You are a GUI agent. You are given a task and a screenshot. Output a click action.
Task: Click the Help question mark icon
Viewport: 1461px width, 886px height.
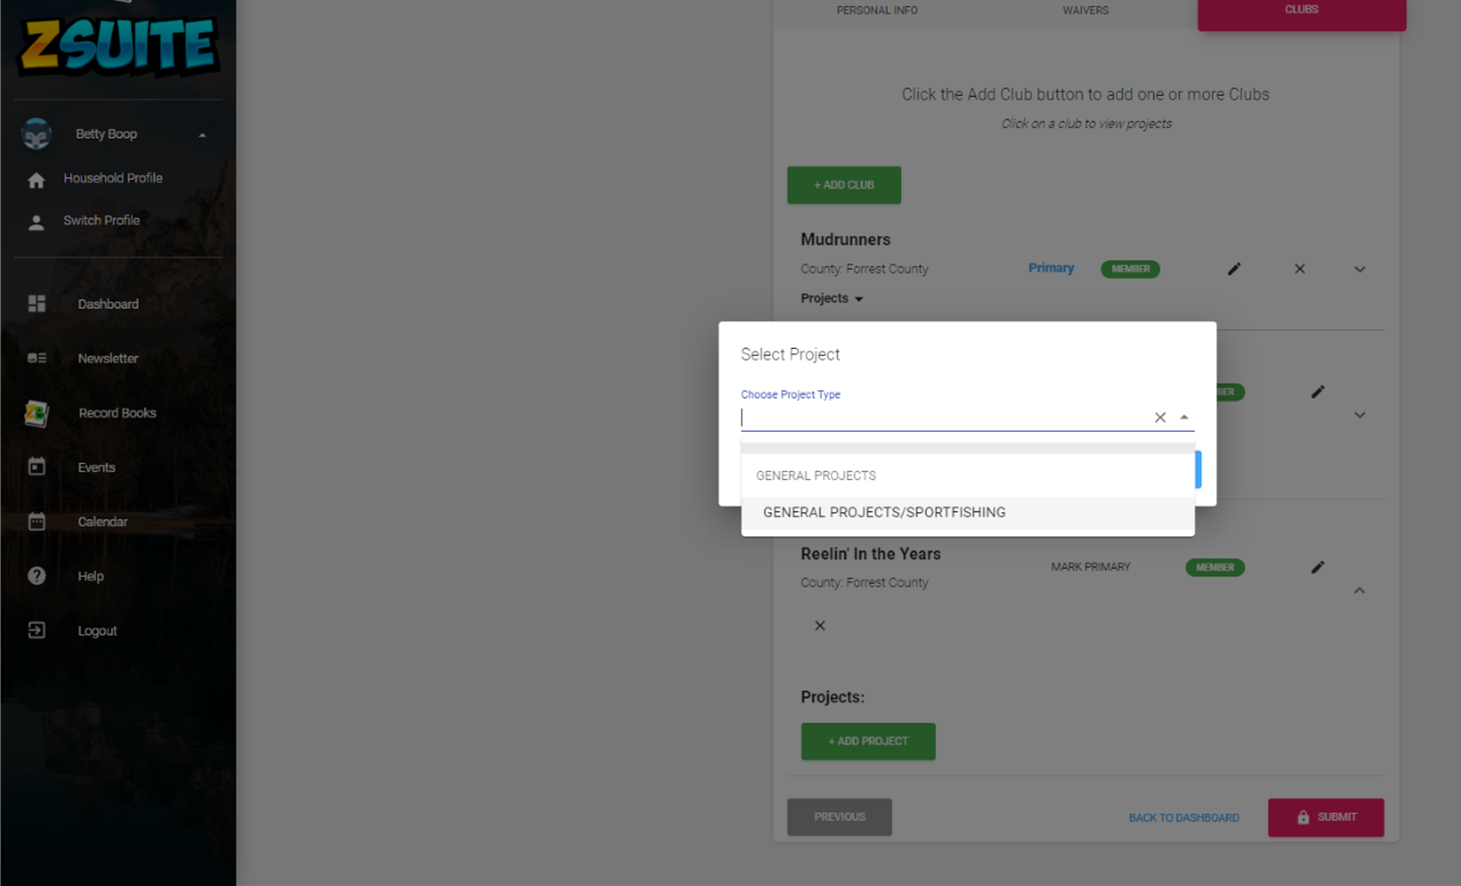pos(37,576)
